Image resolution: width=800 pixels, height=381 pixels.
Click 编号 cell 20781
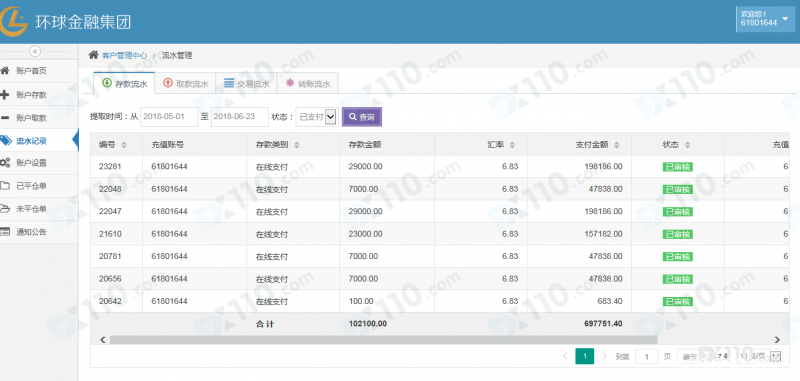tap(110, 256)
